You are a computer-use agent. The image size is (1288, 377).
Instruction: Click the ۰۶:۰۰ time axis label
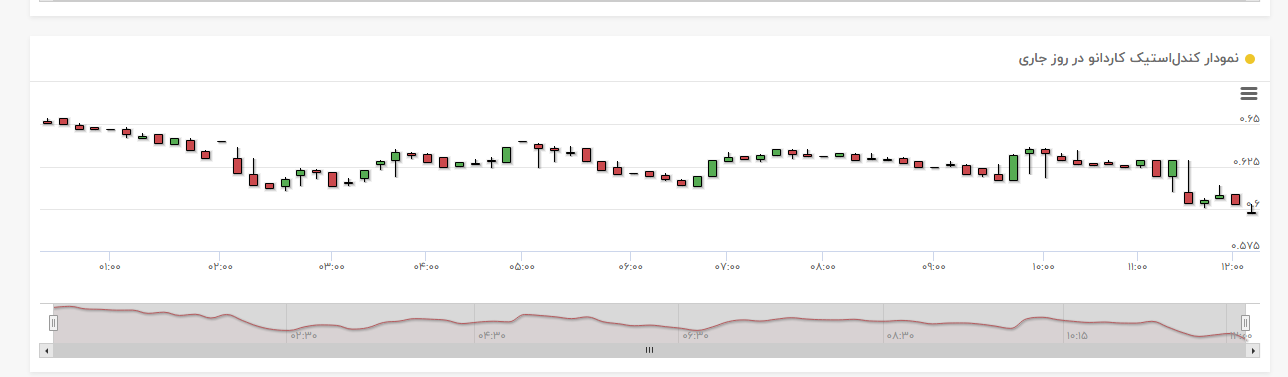tap(631, 267)
